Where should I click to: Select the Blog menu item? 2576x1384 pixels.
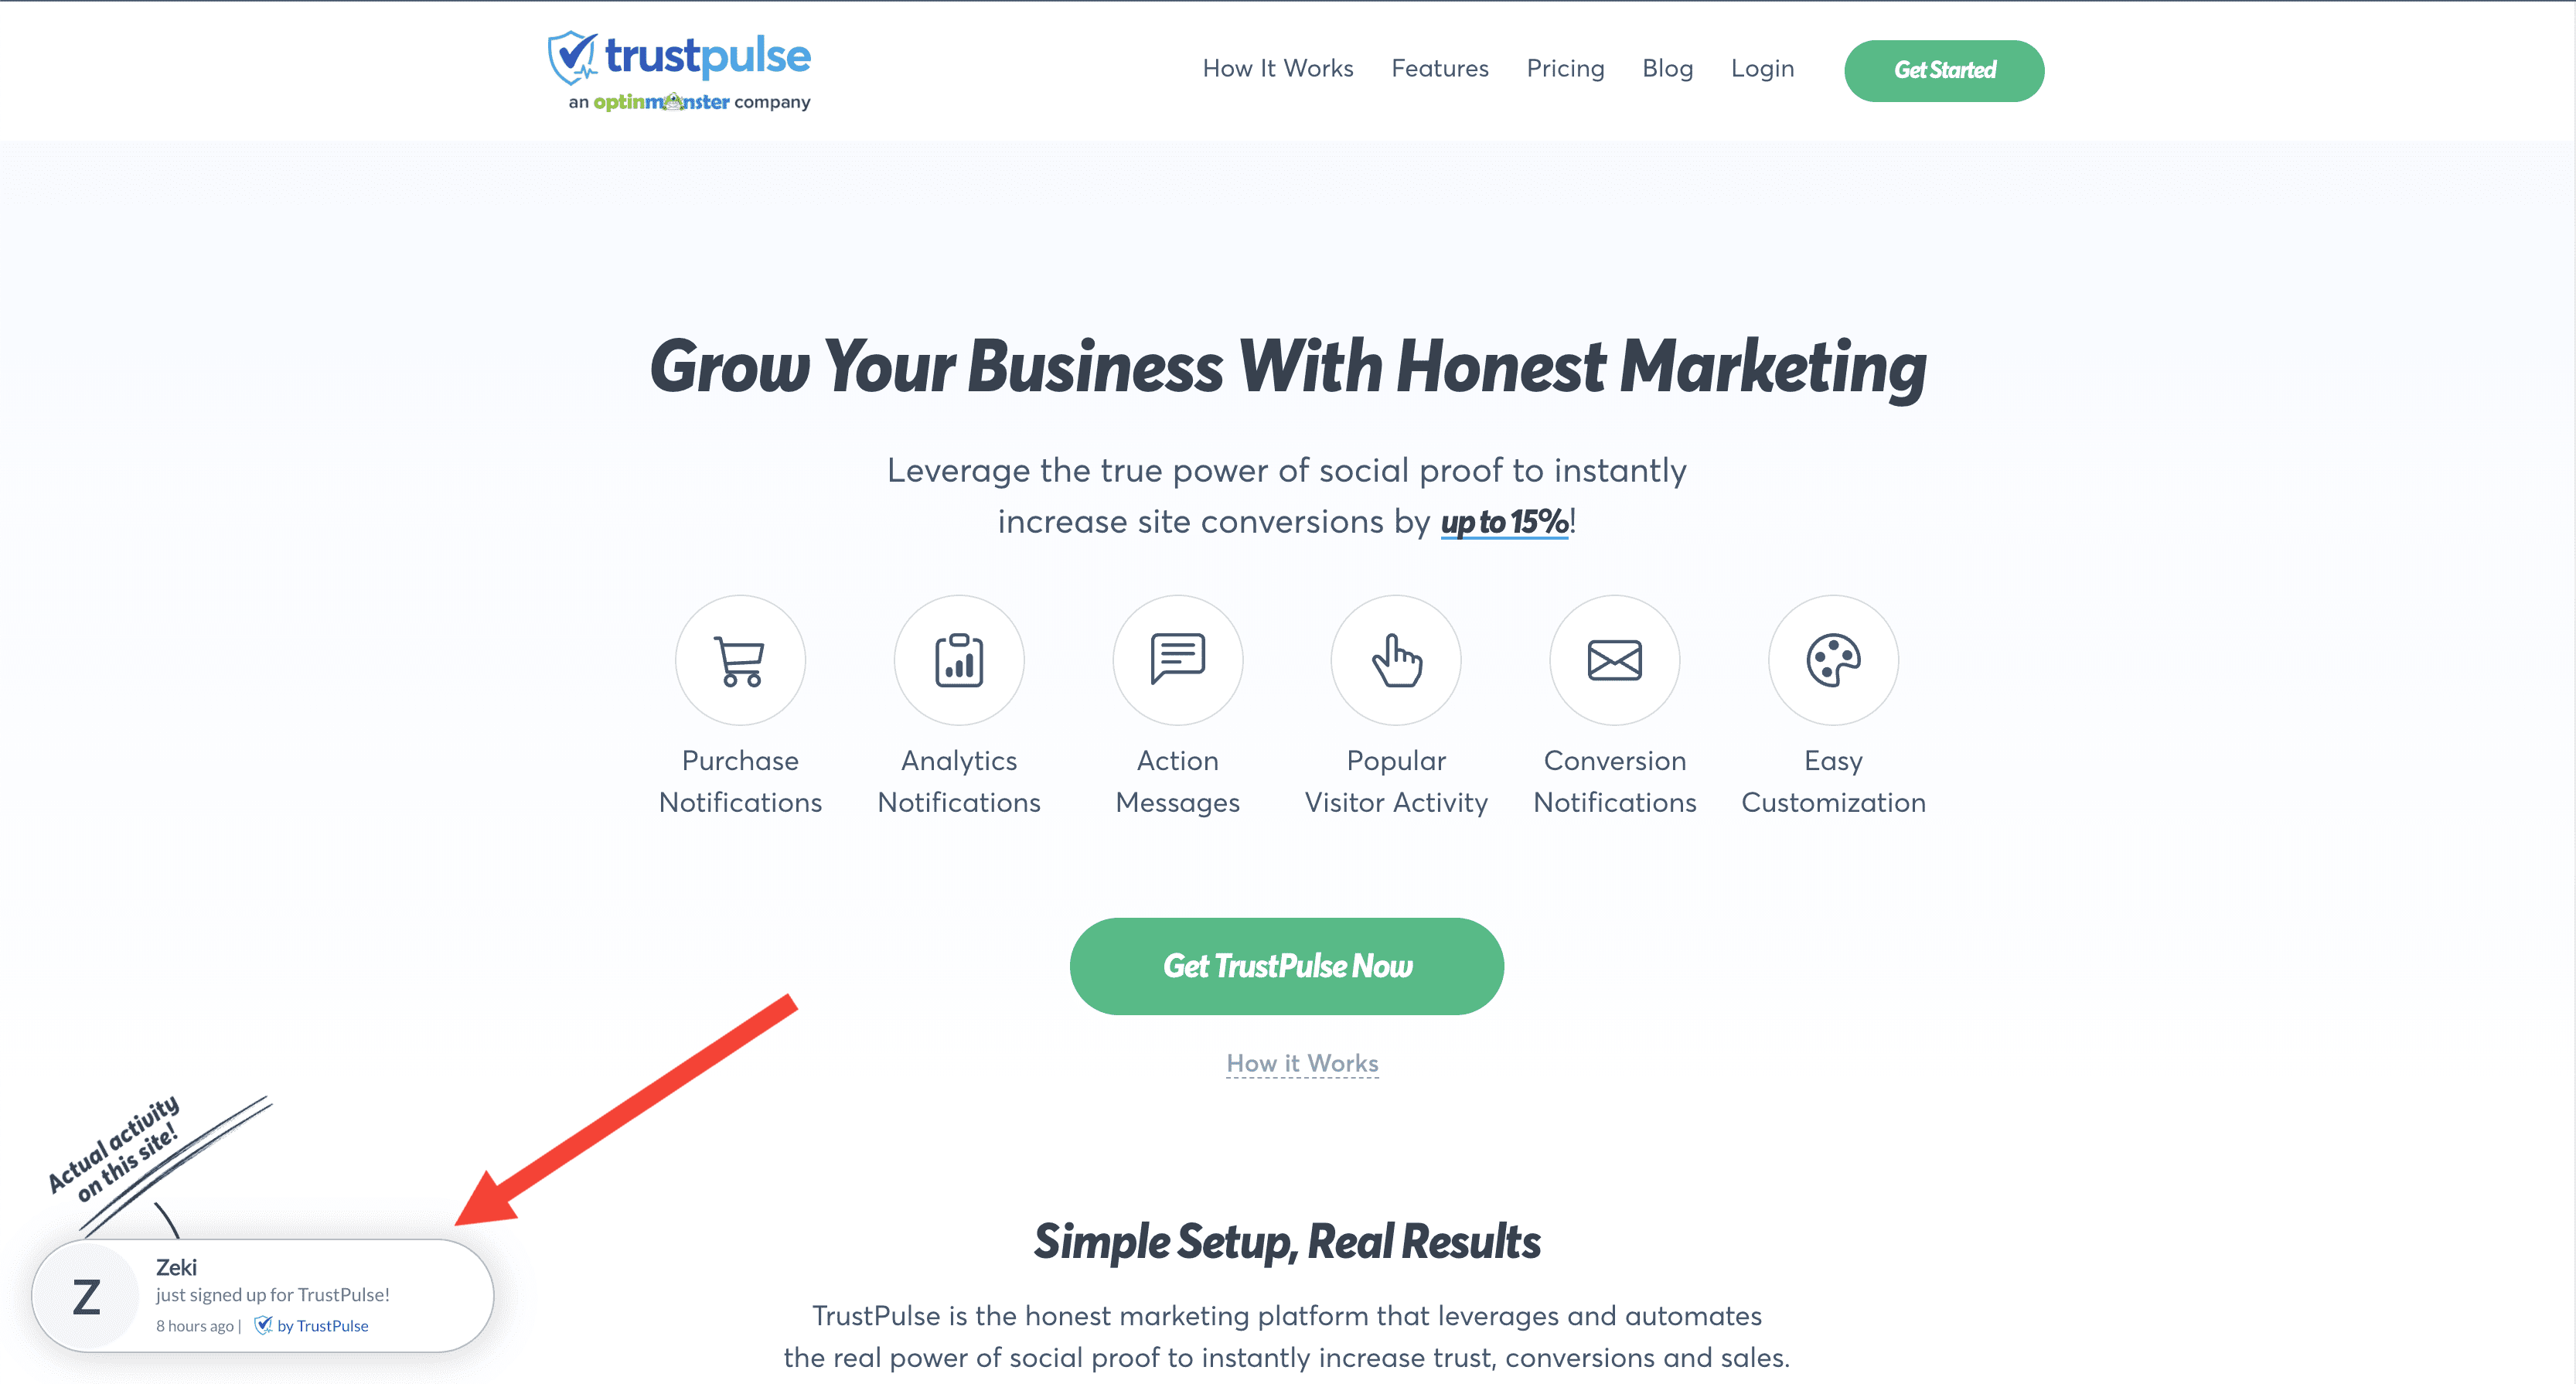point(1668,70)
